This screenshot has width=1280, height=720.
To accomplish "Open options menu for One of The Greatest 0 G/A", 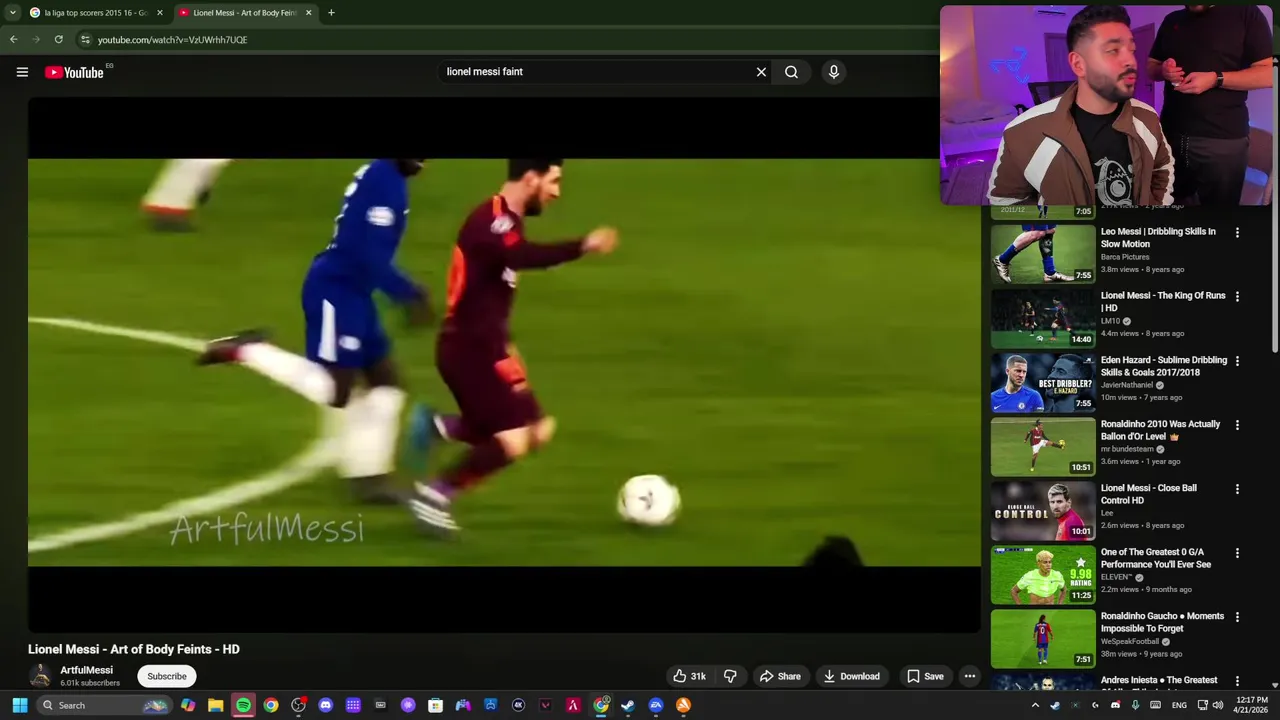I will pyautogui.click(x=1237, y=553).
